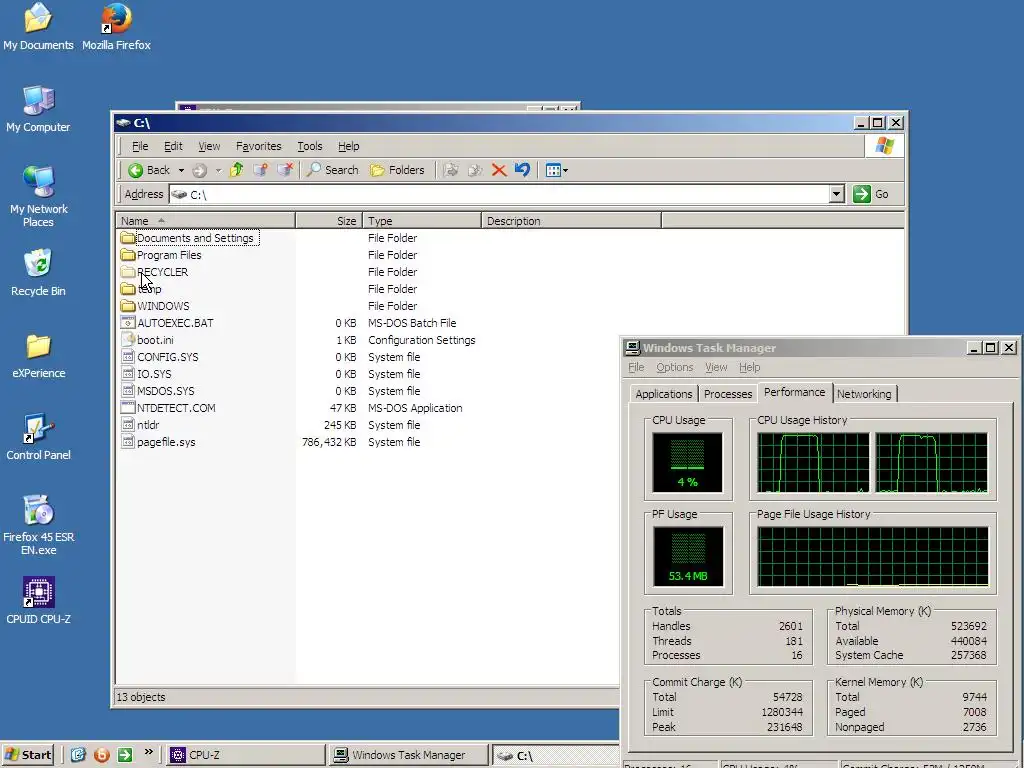Open Control Panel desktop shortcut
The width and height of the screenshot is (1024, 768).
click(38, 437)
